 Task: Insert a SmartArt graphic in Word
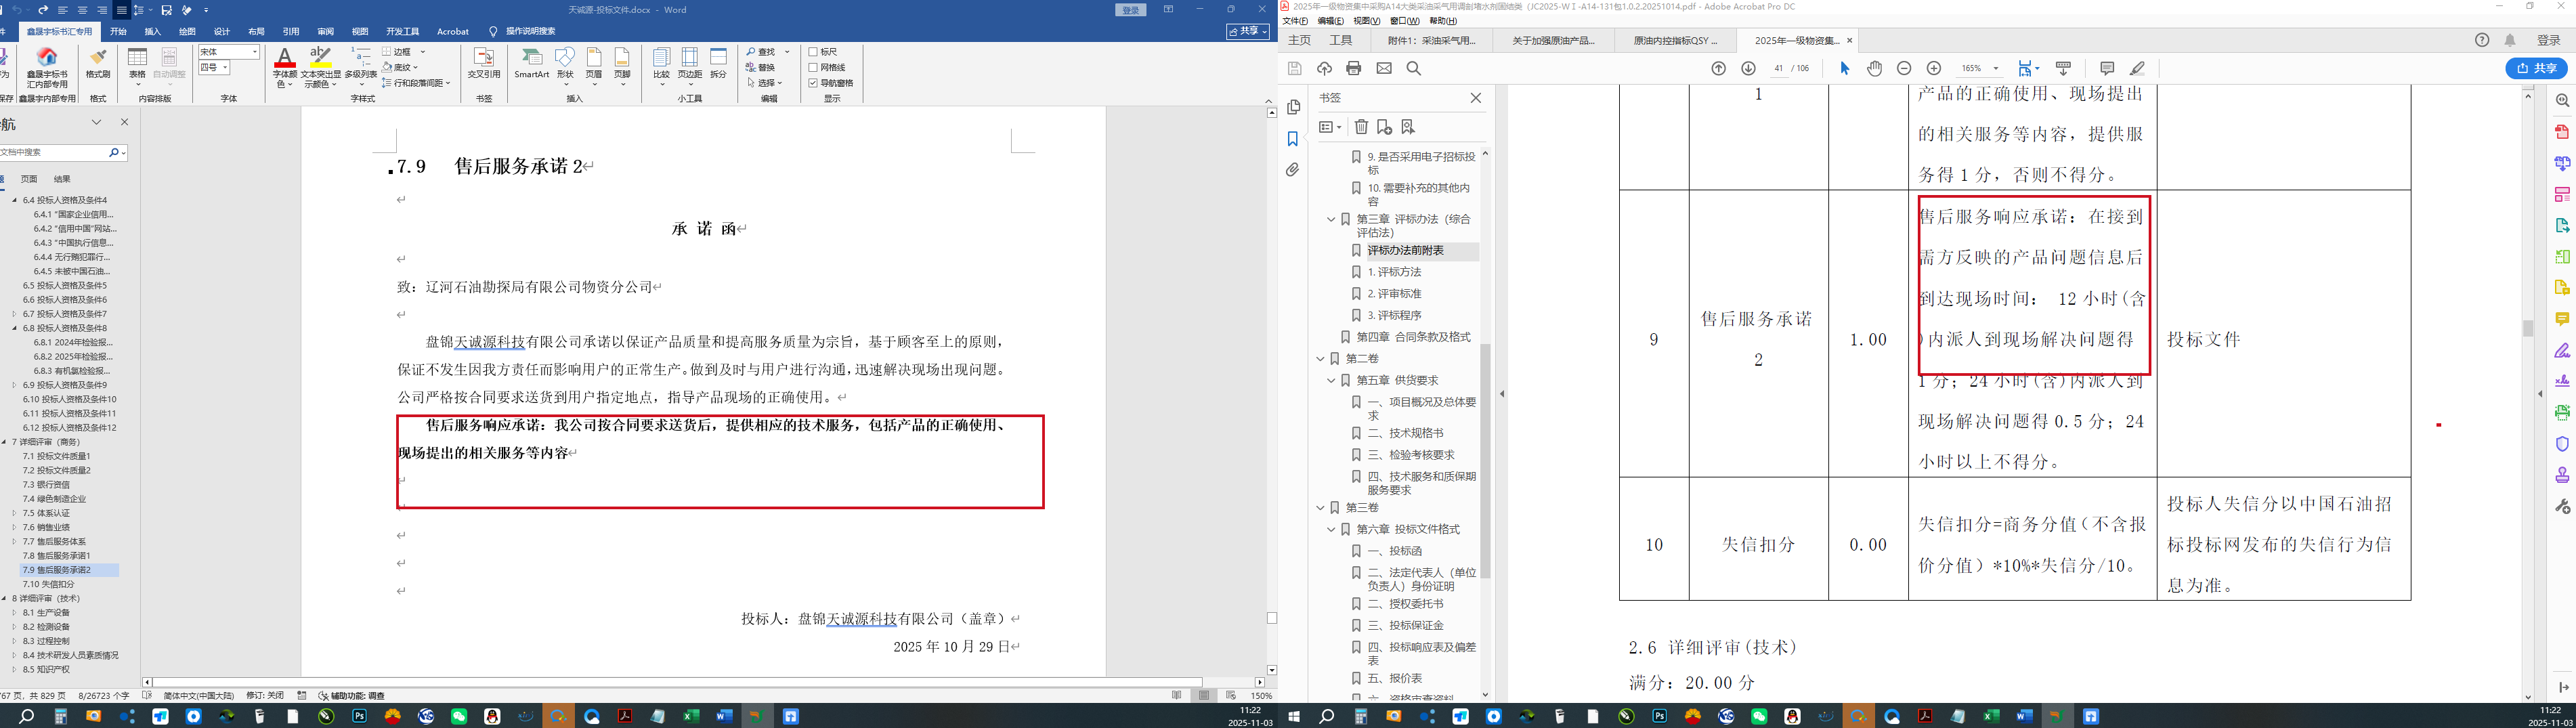coord(532,64)
